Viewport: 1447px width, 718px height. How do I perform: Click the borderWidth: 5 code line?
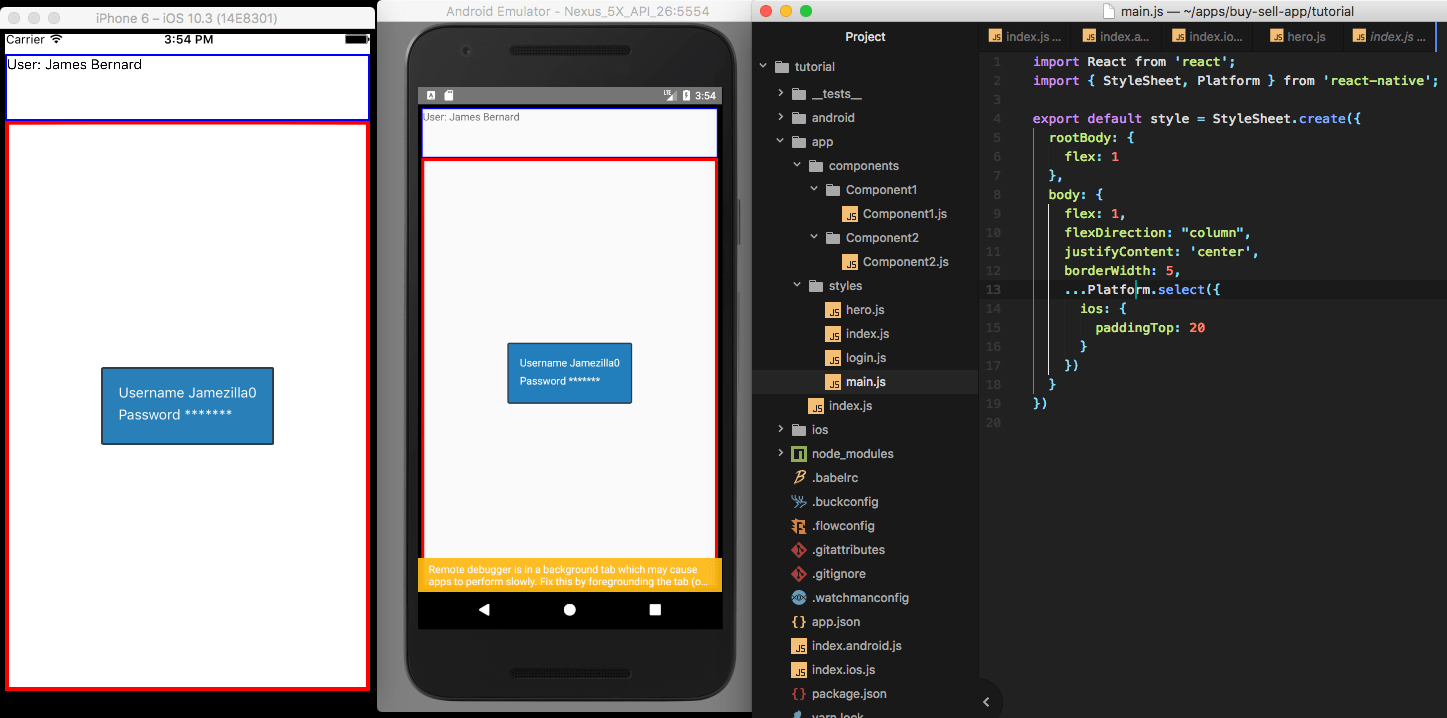coord(1122,271)
